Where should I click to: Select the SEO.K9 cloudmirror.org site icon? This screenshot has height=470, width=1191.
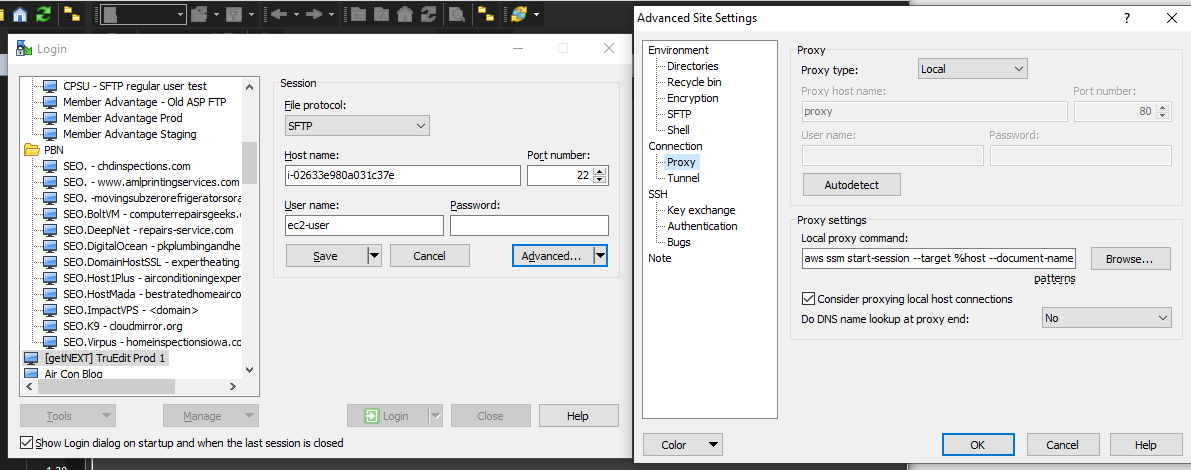click(50, 326)
